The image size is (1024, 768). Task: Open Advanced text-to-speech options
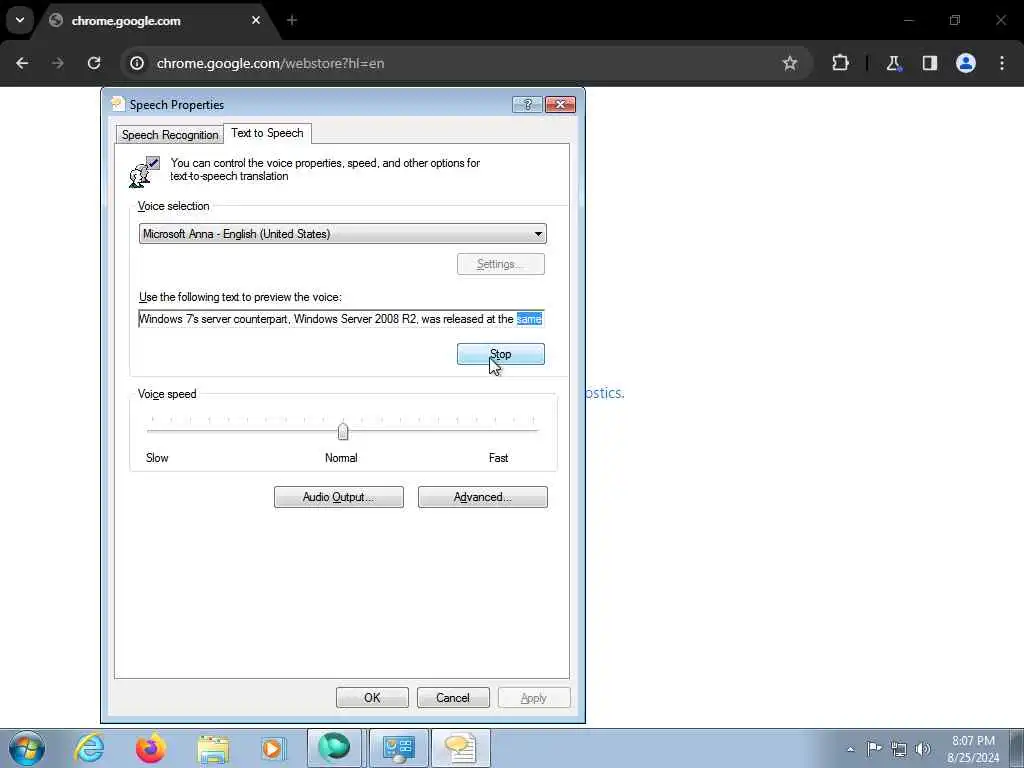tap(483, 497)
